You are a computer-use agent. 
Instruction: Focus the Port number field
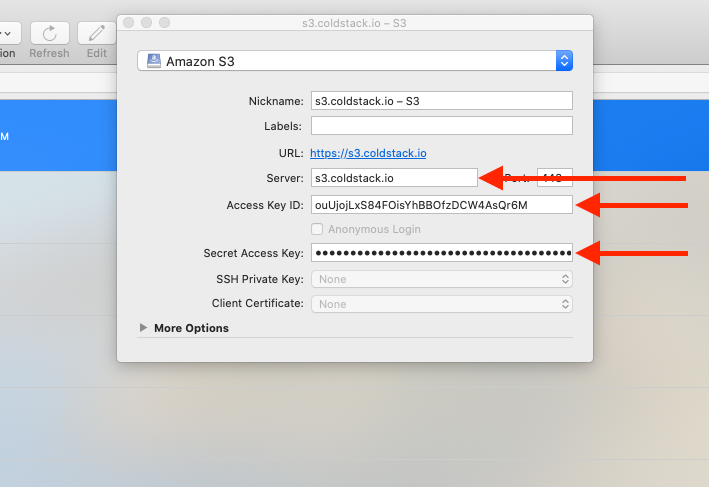[554, 178]
